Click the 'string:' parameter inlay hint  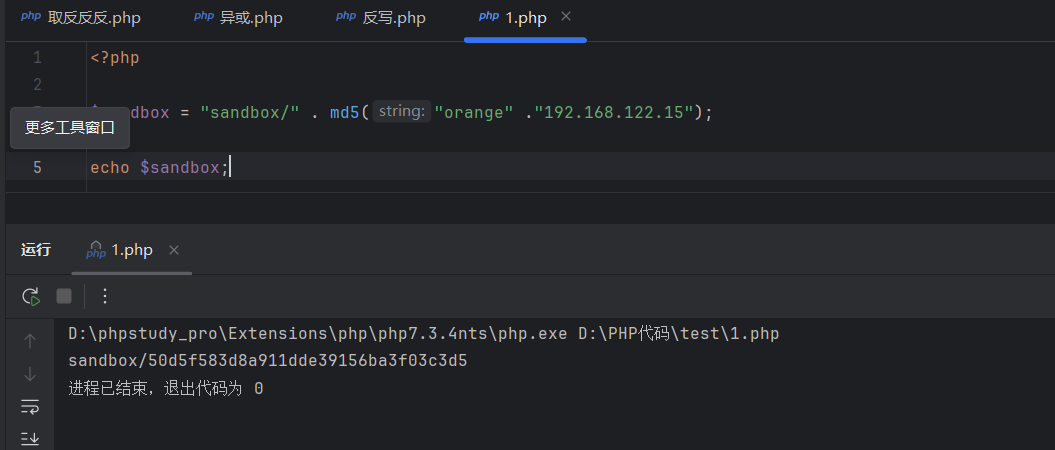click(402, 112)
